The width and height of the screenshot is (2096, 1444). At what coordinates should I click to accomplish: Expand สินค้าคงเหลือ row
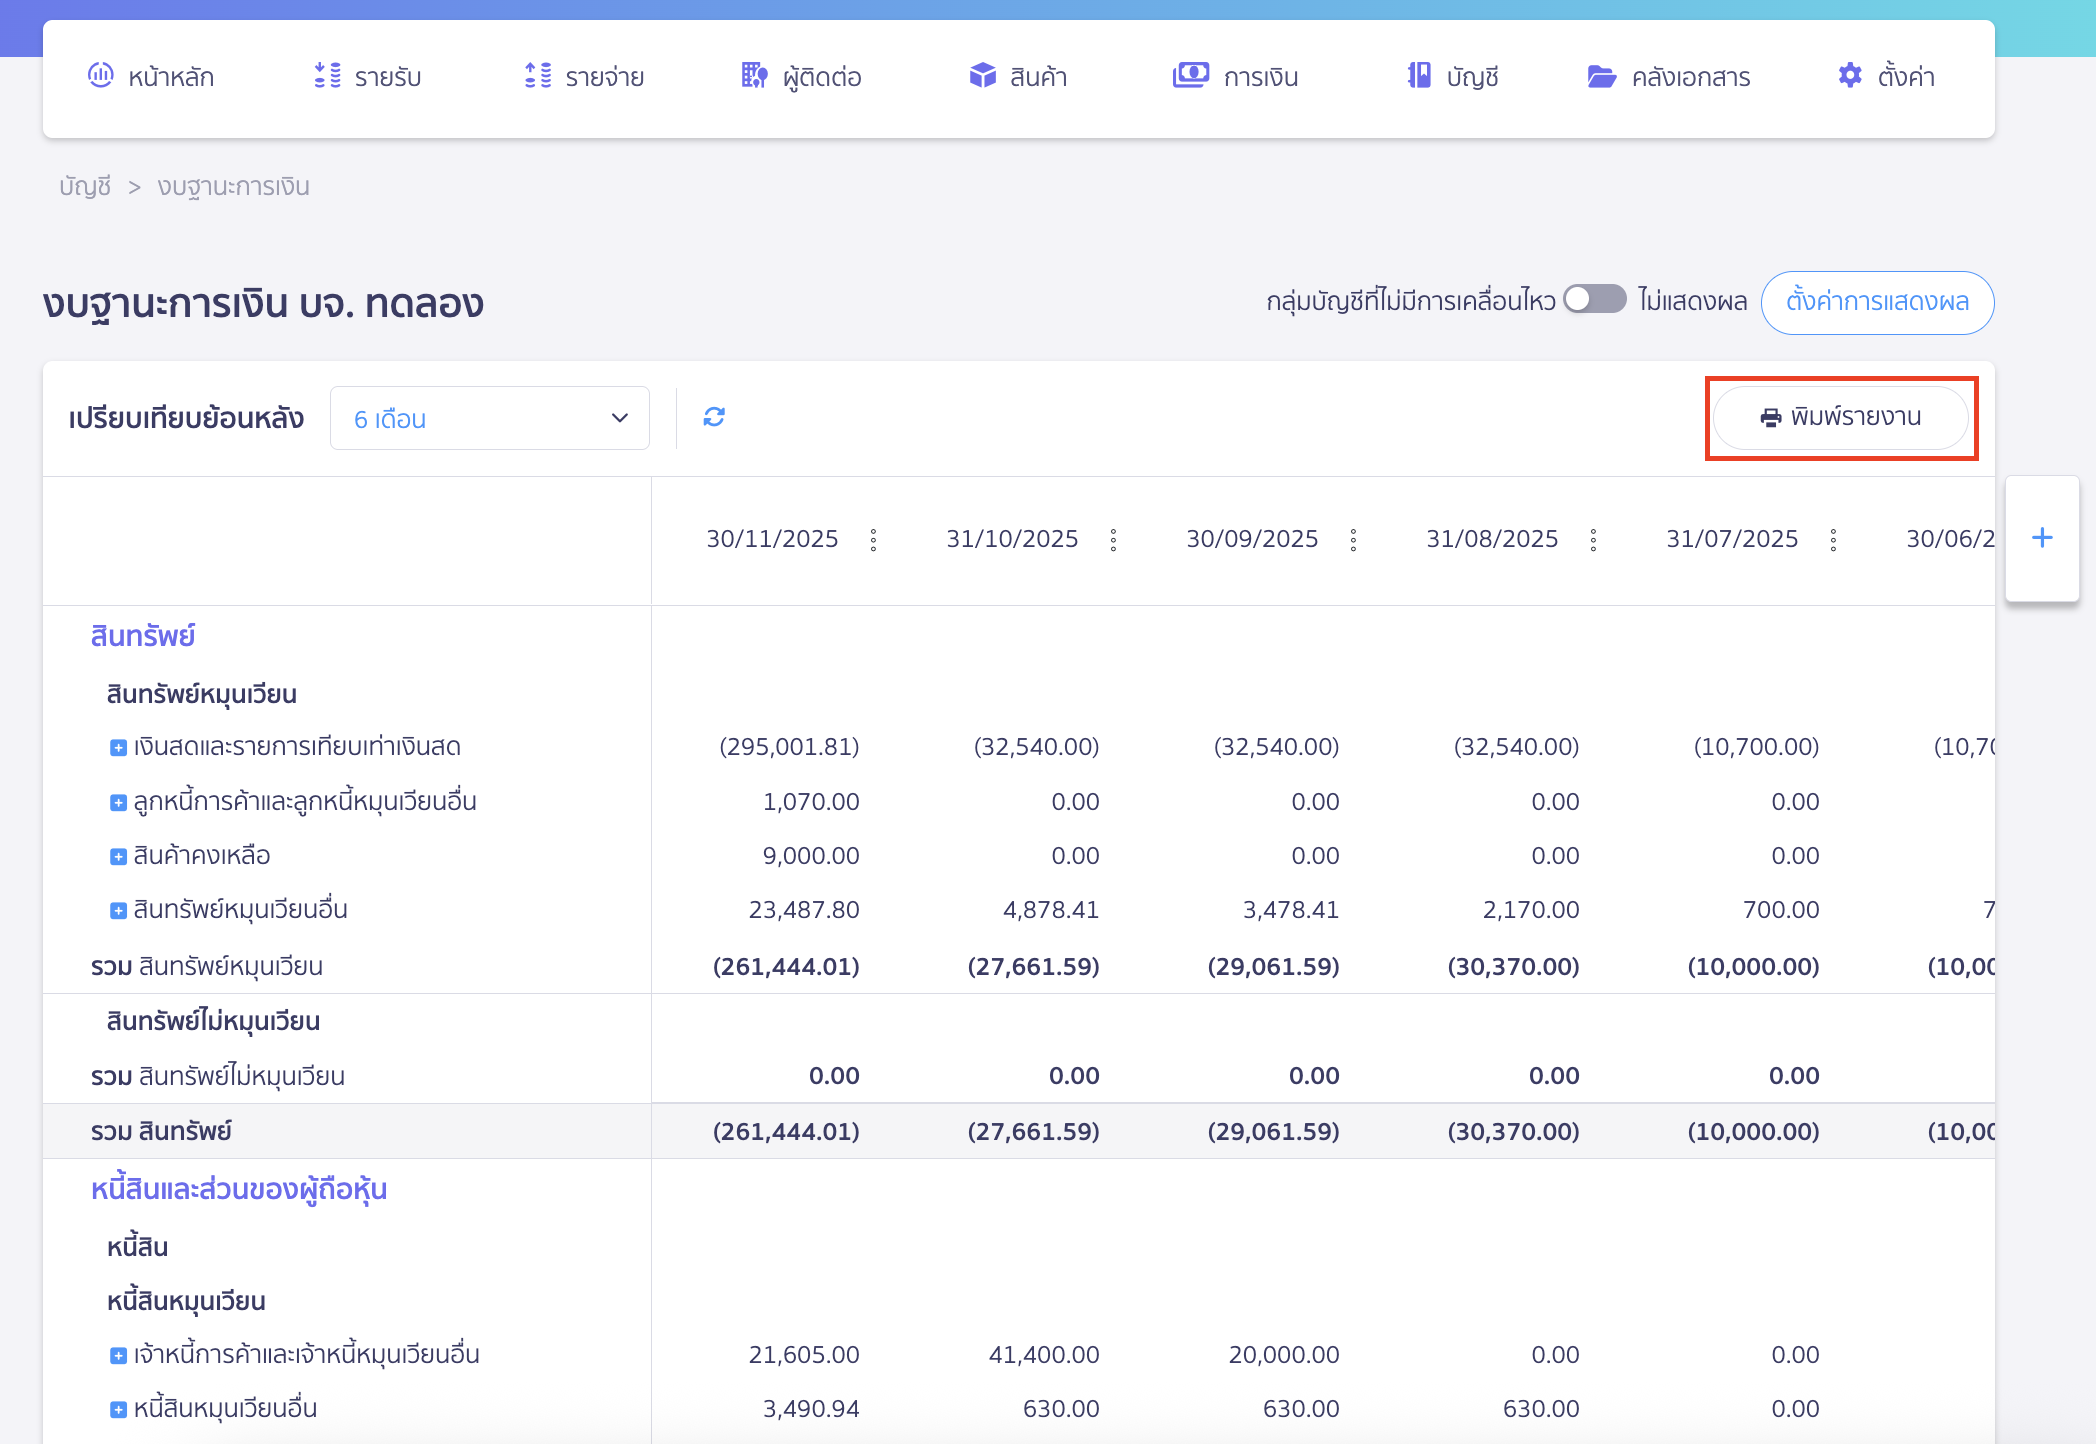[118, 857]
